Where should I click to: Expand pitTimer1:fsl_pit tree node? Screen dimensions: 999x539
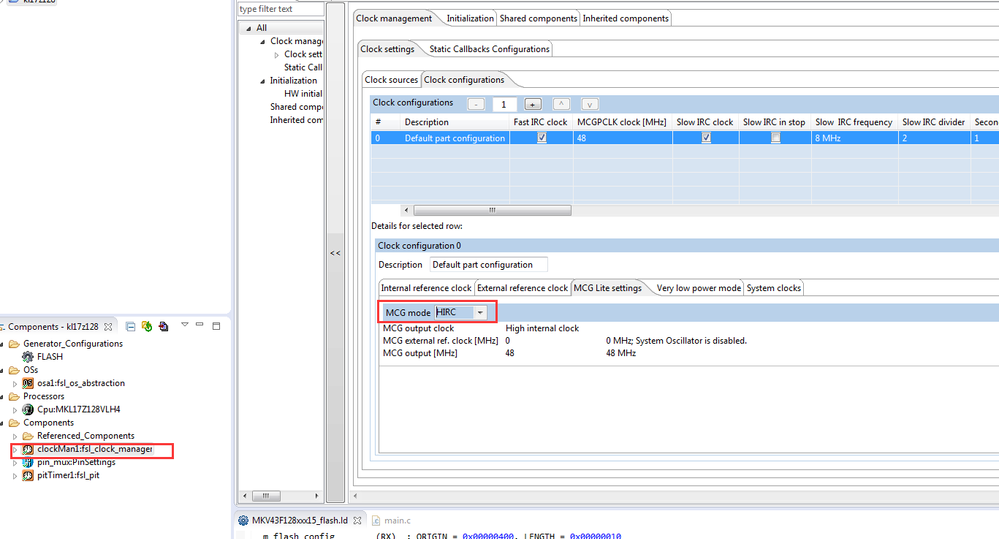(x=15, y=476)
